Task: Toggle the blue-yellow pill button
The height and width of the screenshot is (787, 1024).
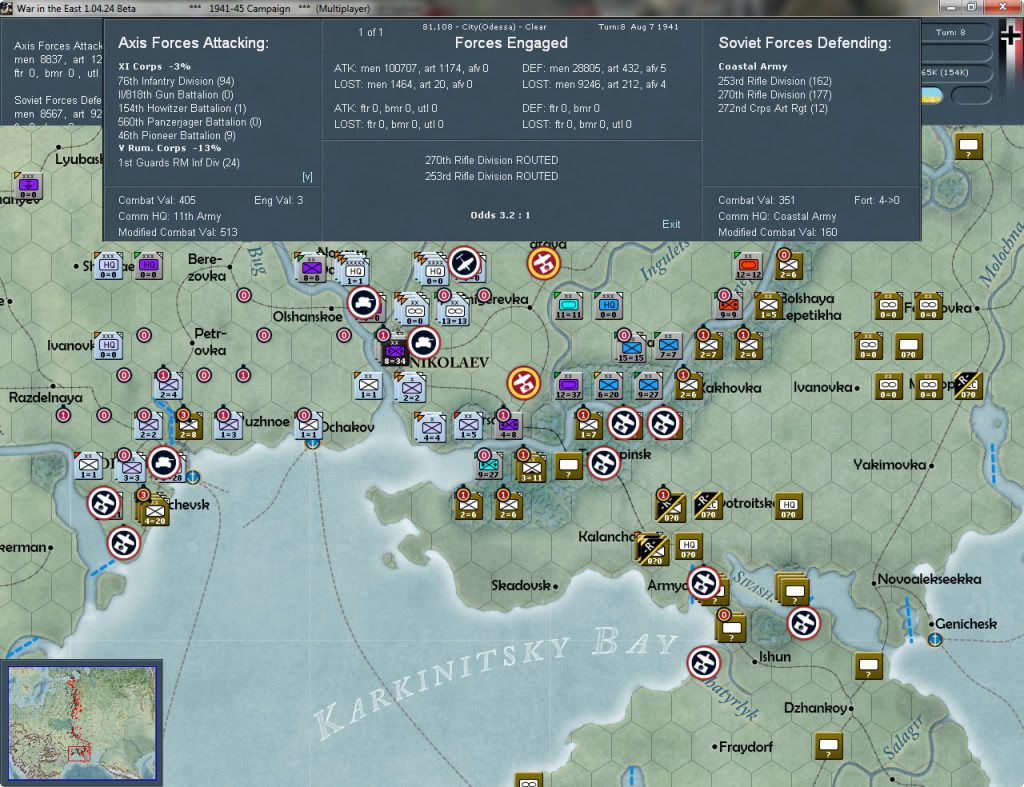Action: pyautogui.click(x=932, y=96)
